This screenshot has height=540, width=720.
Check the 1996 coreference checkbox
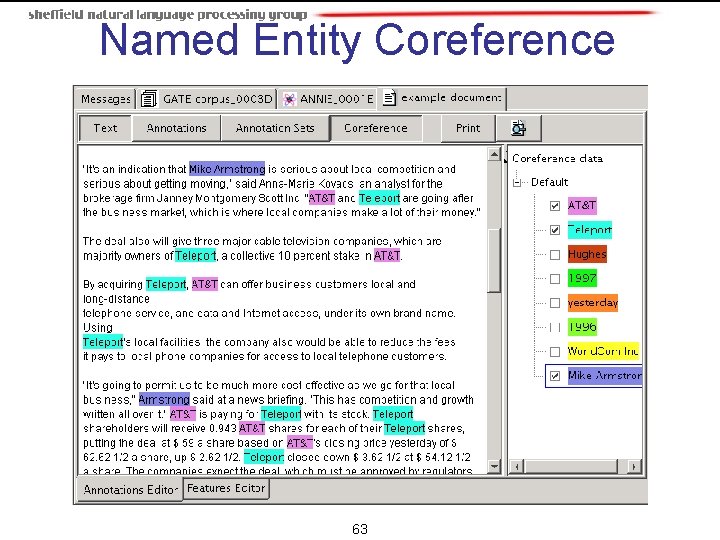[x=555, y=327]
